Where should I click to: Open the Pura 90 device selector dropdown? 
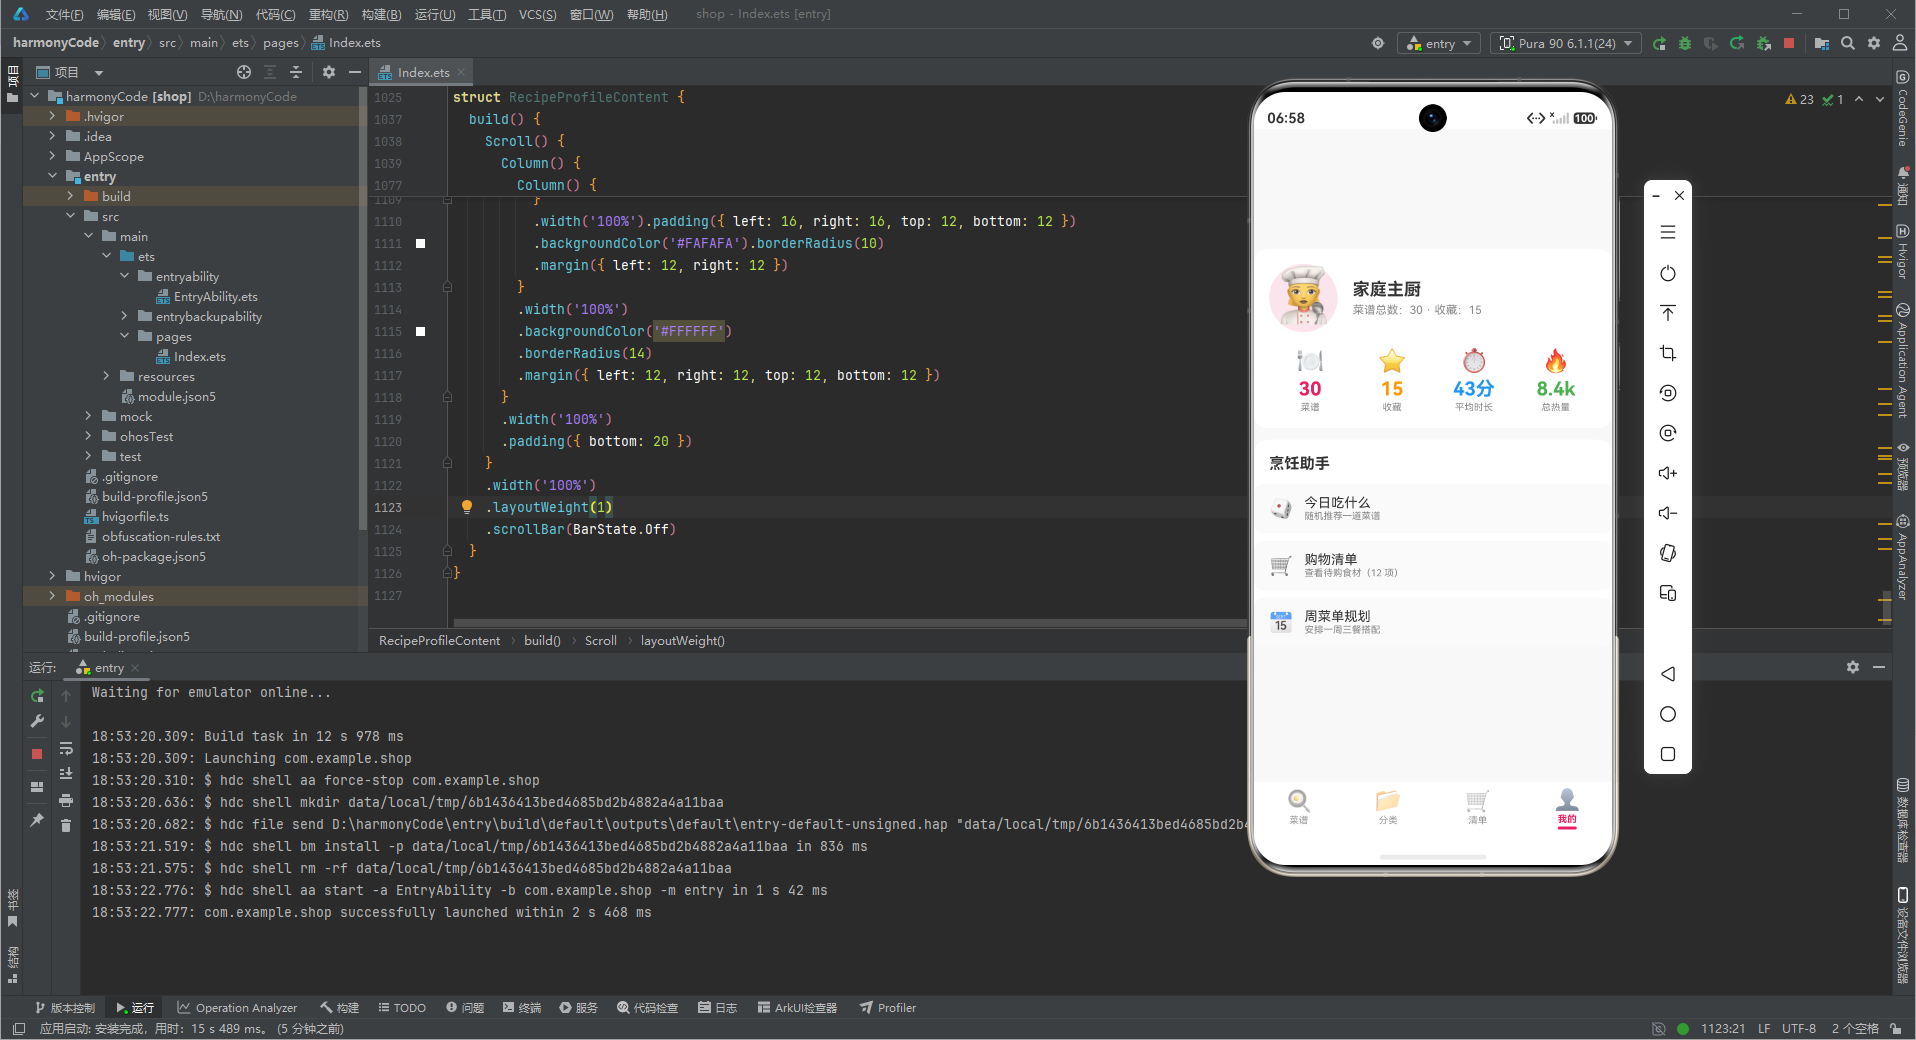[1565, 43]
